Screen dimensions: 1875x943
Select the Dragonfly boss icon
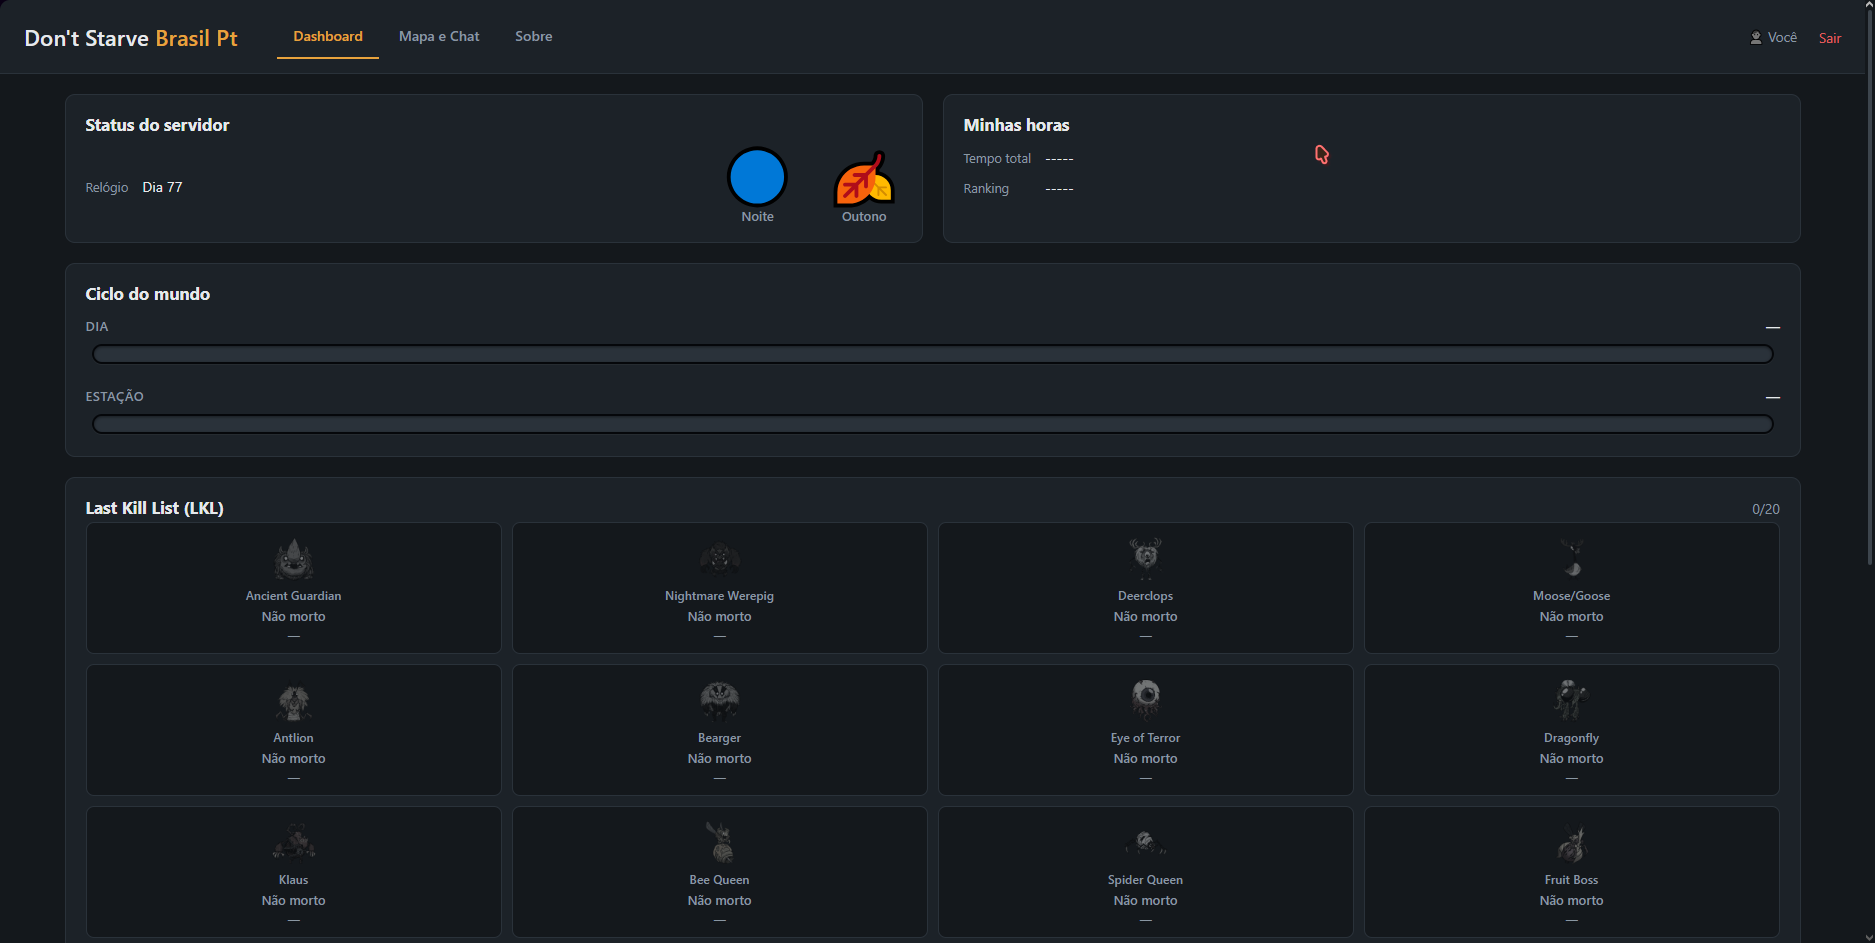pos(1571,700)
